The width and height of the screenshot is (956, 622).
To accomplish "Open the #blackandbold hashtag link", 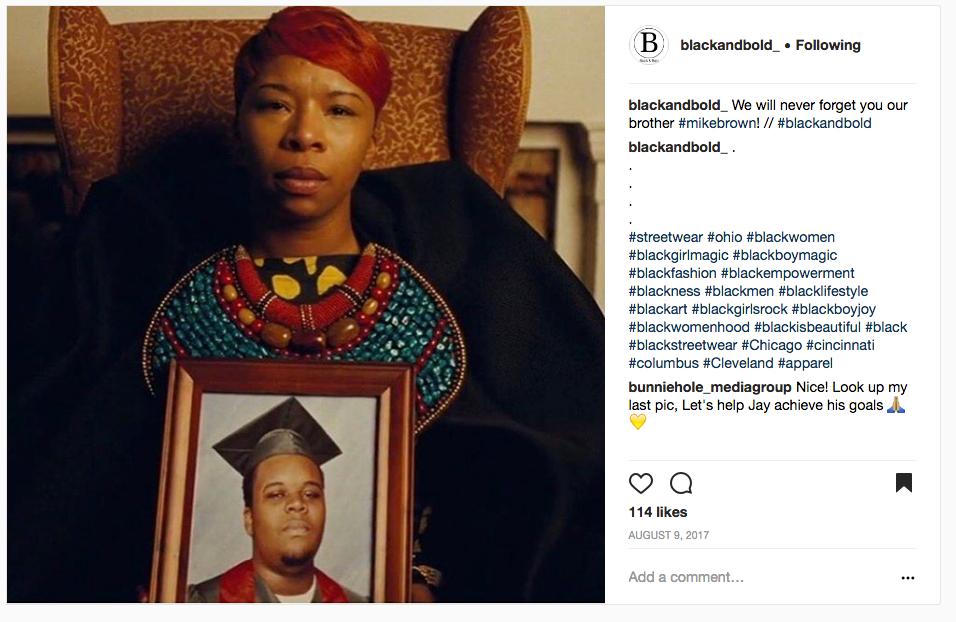I will coord(824,123).
